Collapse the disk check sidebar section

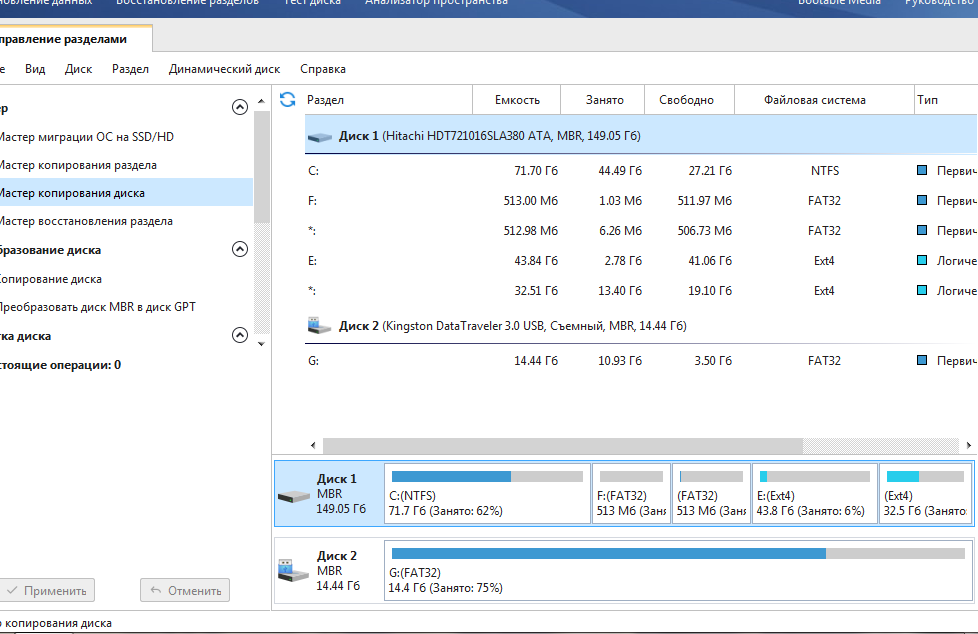click(239, 336)
